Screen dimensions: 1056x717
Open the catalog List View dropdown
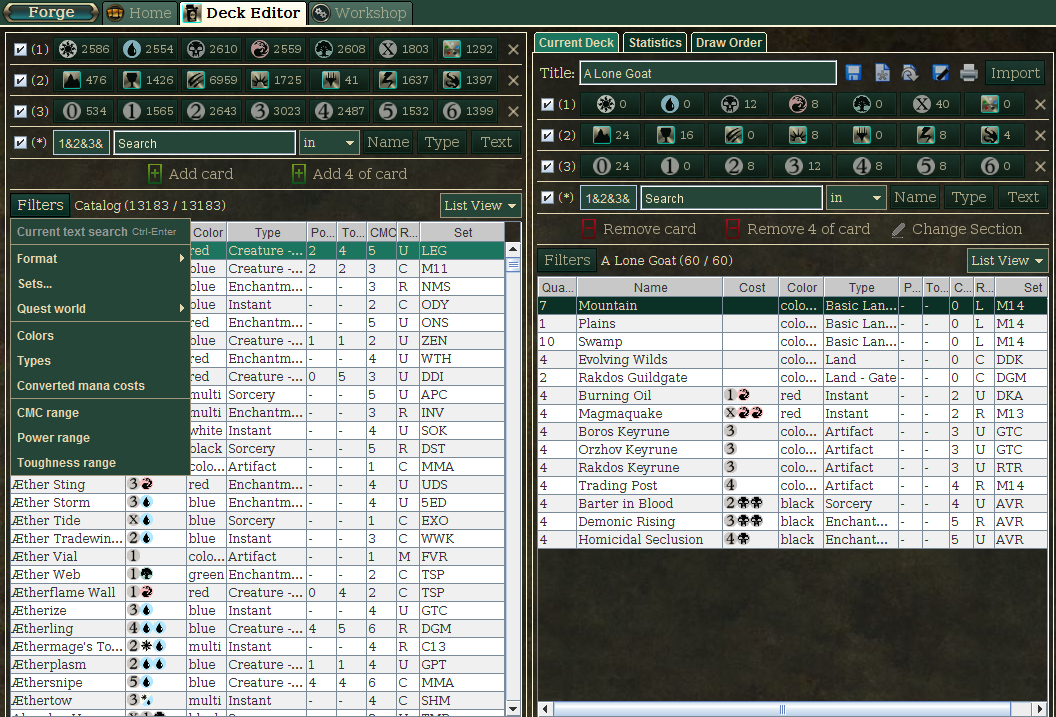[x=481, y=206]
